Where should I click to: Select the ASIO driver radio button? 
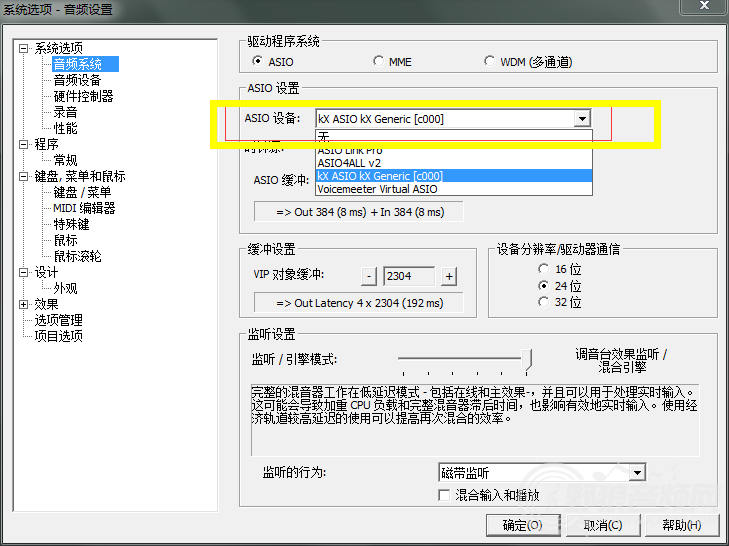257,61
